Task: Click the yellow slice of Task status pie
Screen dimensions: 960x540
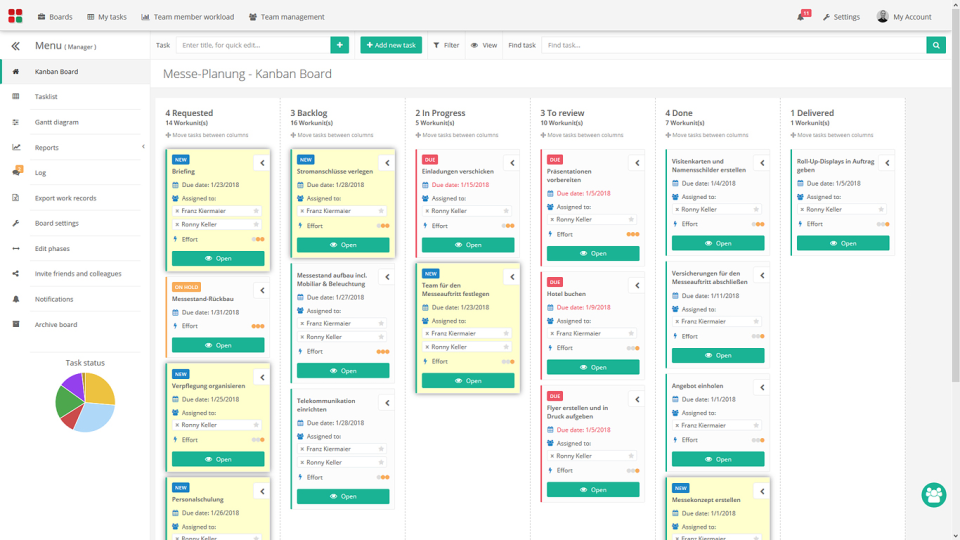Action: pyautogui.click(x=100, y=389)
